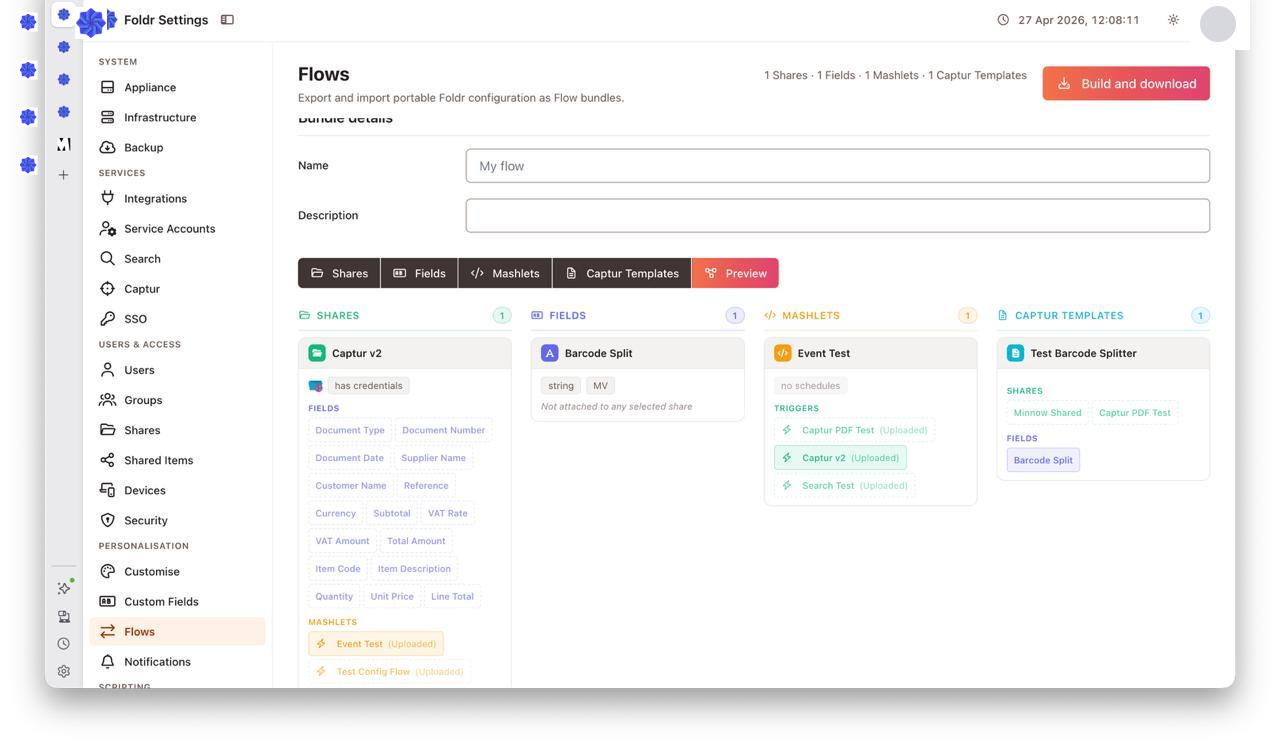This screenshot has width=1280, height=747.
Task: Expand the Captur Templates count badge
Action: tap(1199, 314)
